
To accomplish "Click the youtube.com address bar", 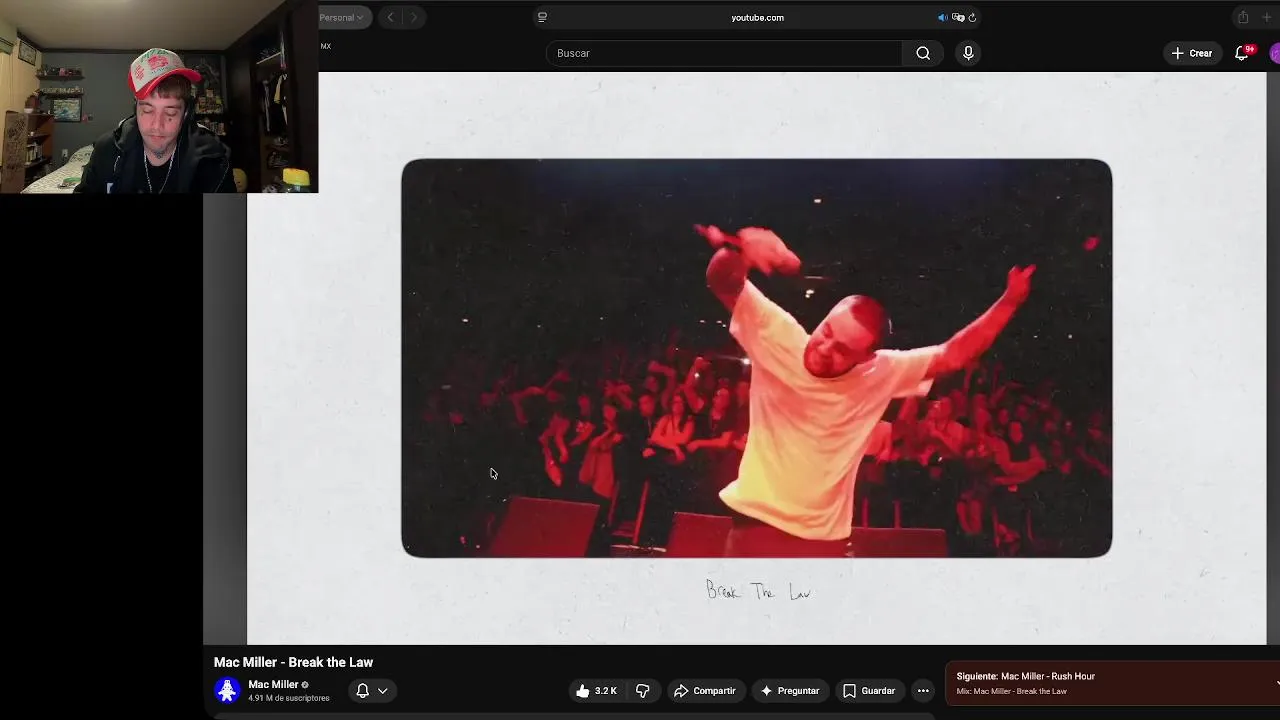I will (x=757, y=17).
